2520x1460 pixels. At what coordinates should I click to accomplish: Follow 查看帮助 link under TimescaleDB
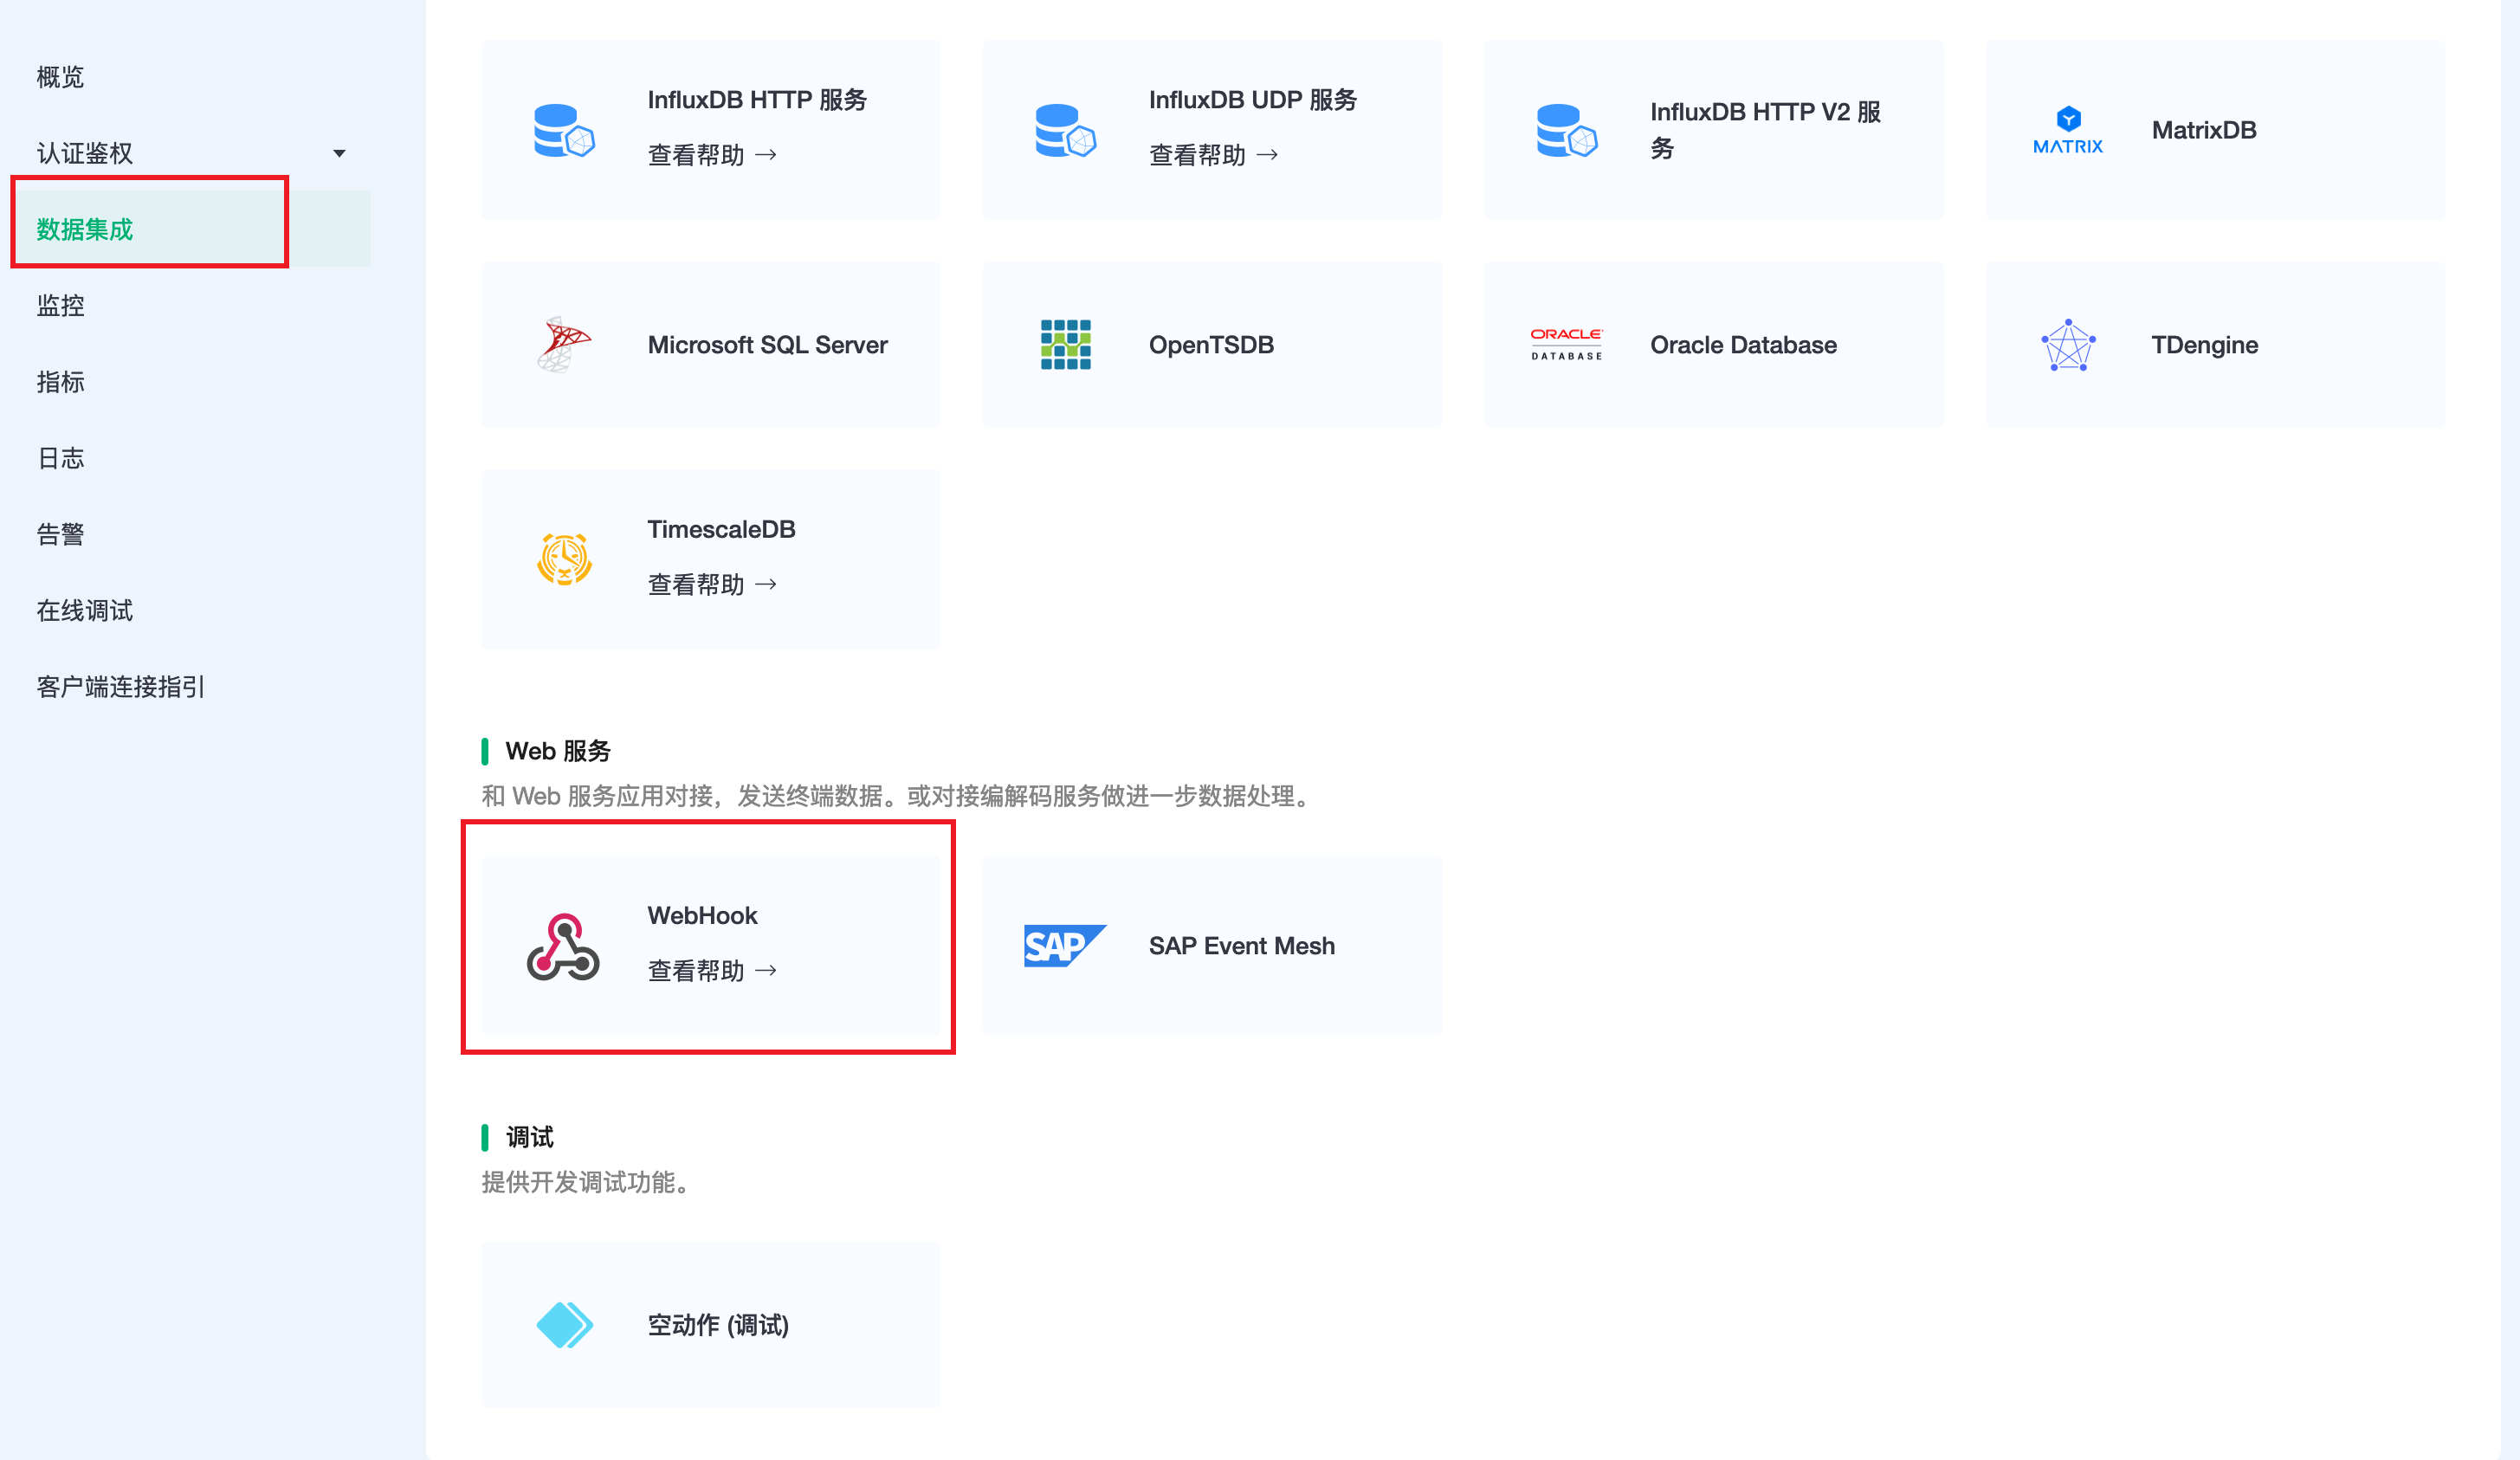(x=711, y=585)
